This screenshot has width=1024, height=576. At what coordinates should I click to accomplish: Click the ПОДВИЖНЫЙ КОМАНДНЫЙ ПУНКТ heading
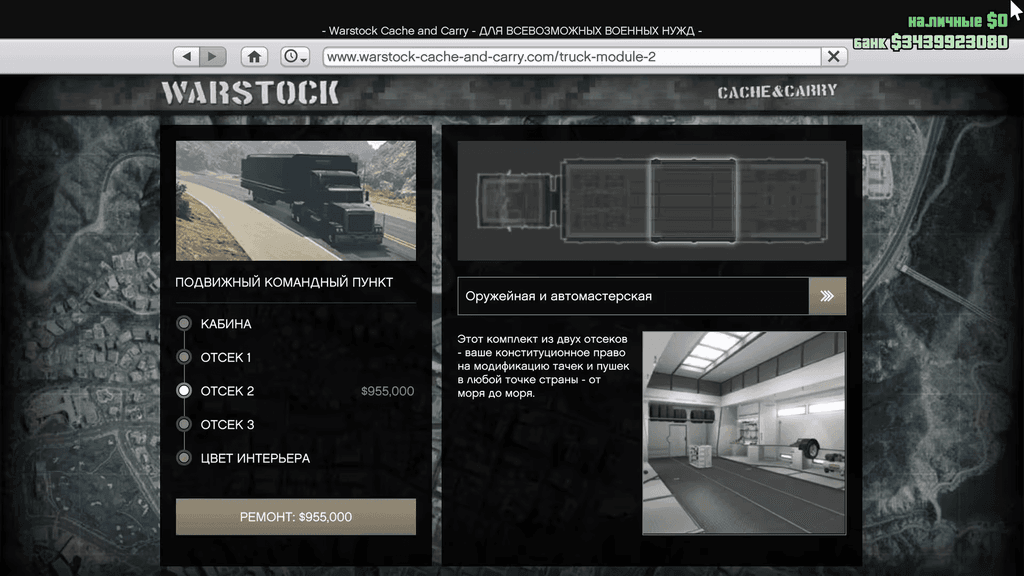[284, 282]
